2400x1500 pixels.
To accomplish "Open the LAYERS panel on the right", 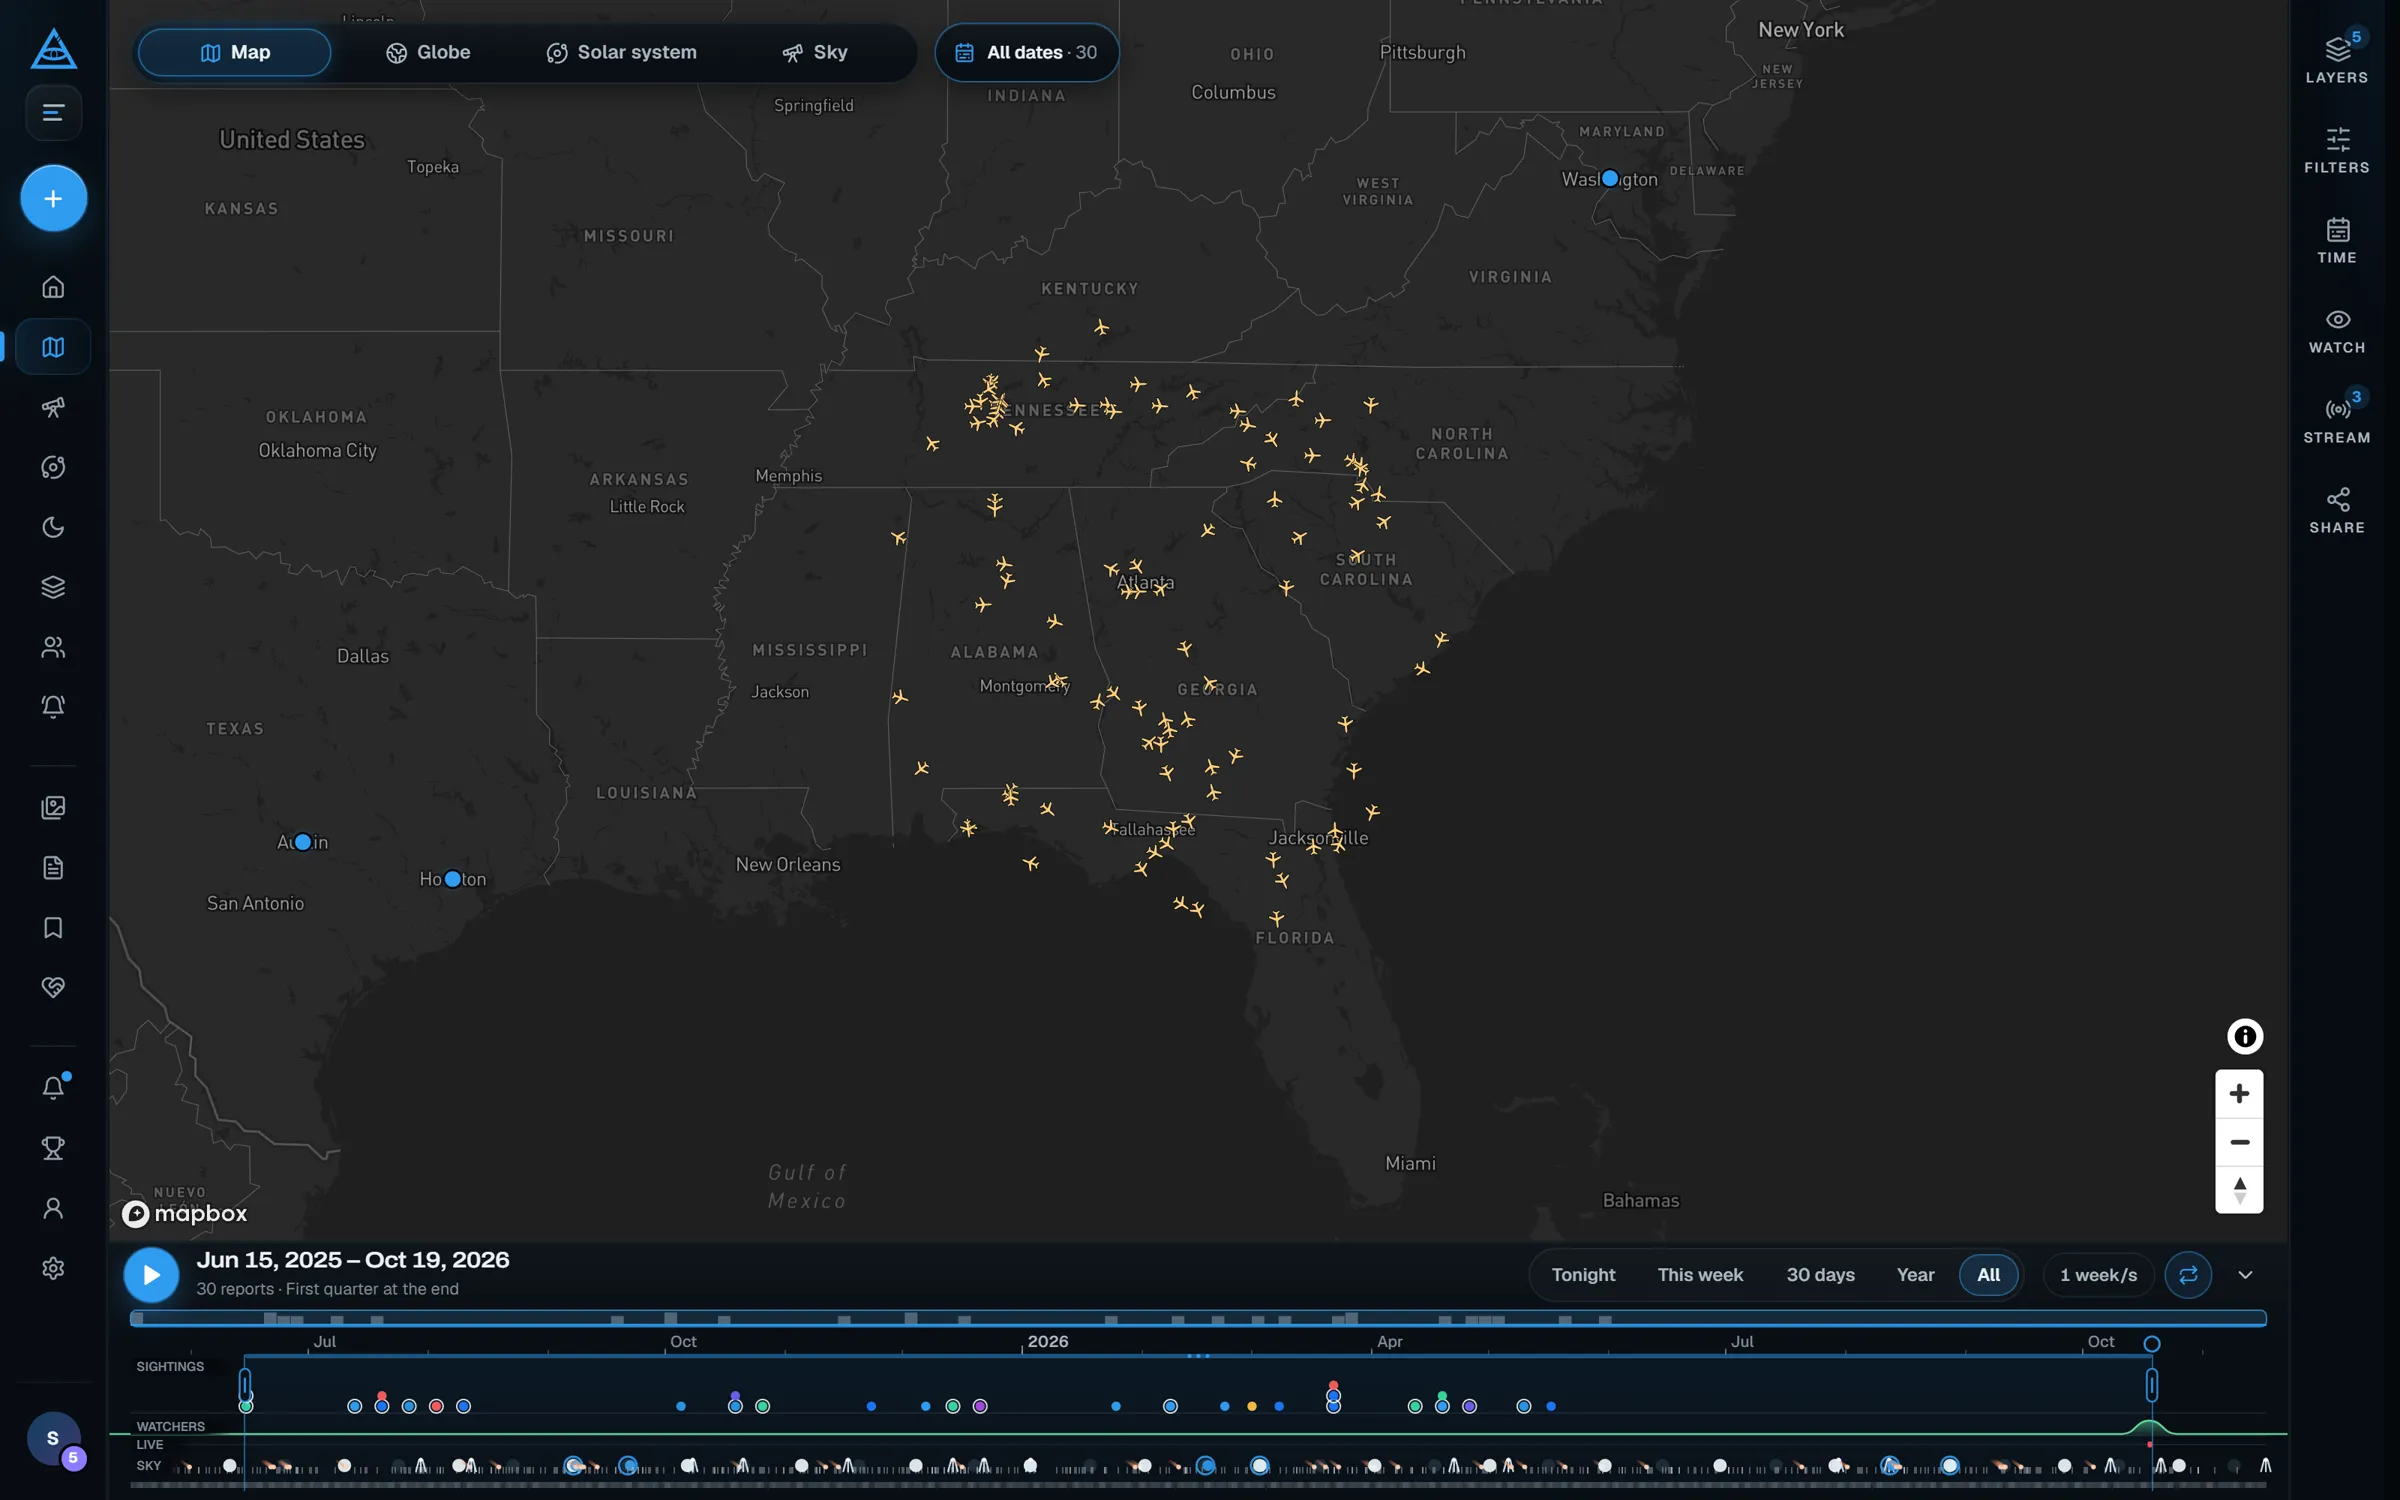I will (2337, 59).
